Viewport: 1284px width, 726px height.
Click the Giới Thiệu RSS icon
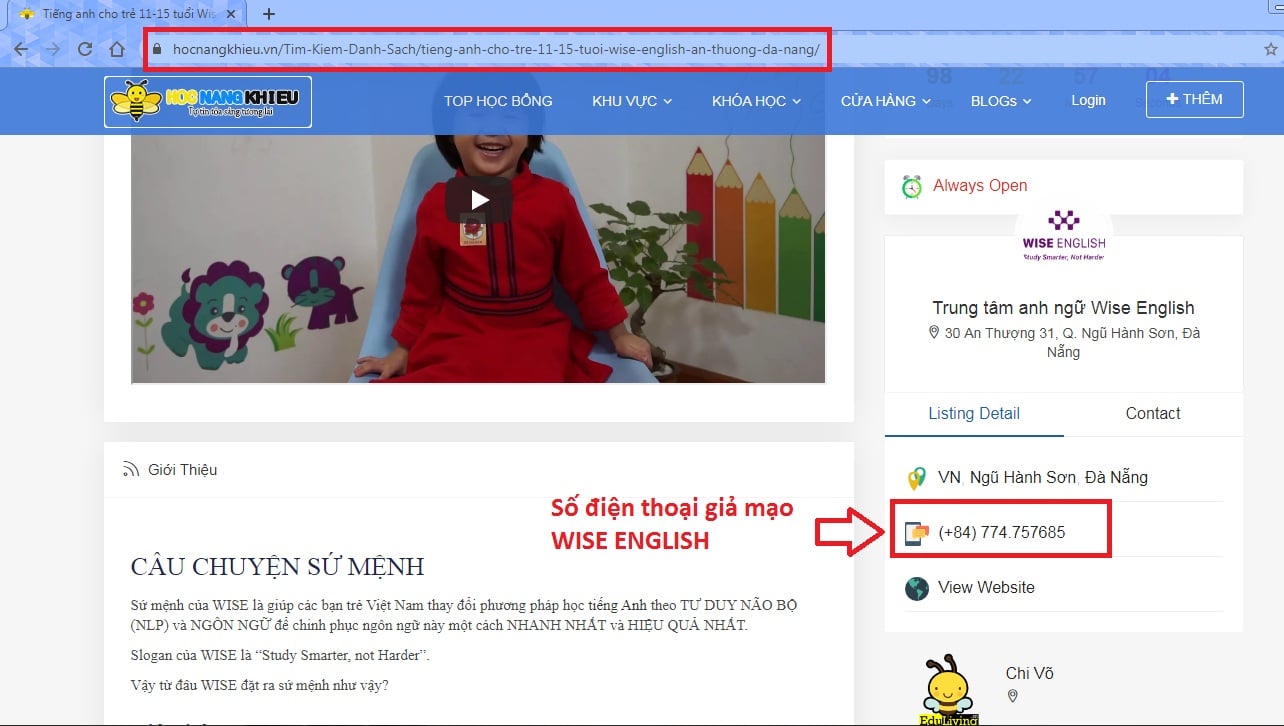click(130, 469)
